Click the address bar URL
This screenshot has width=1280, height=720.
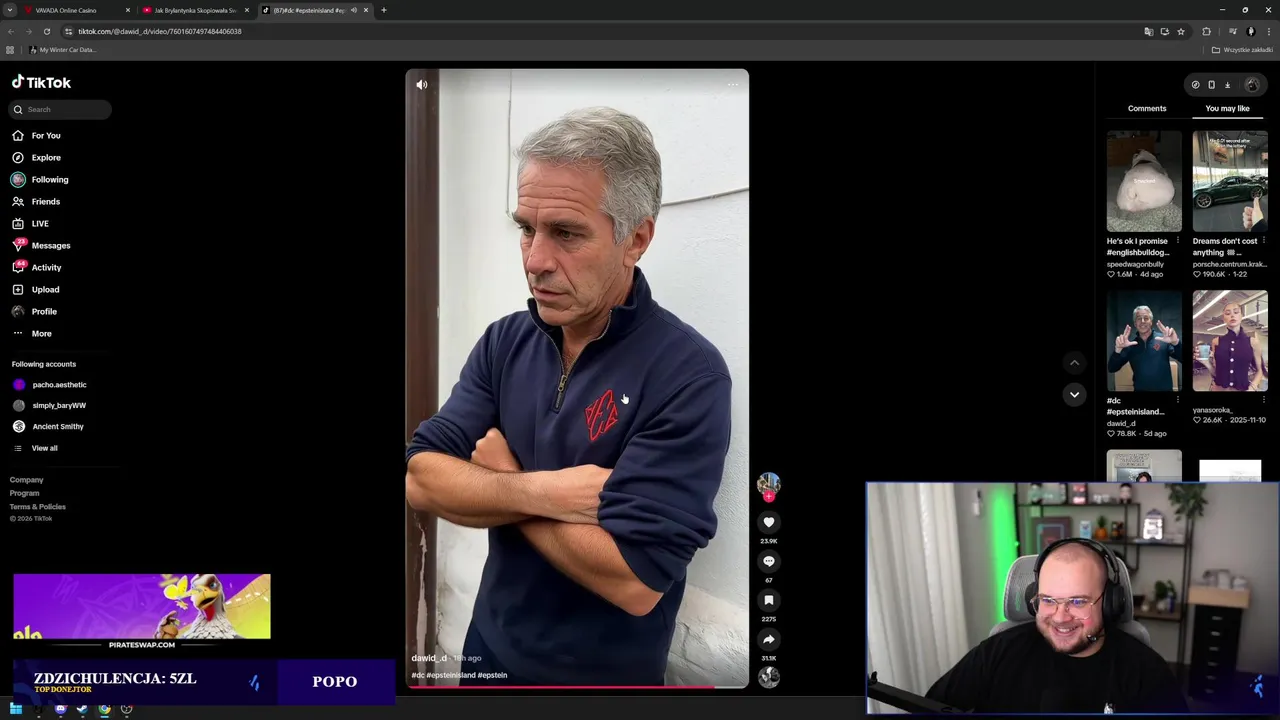[x=160, y=31]
